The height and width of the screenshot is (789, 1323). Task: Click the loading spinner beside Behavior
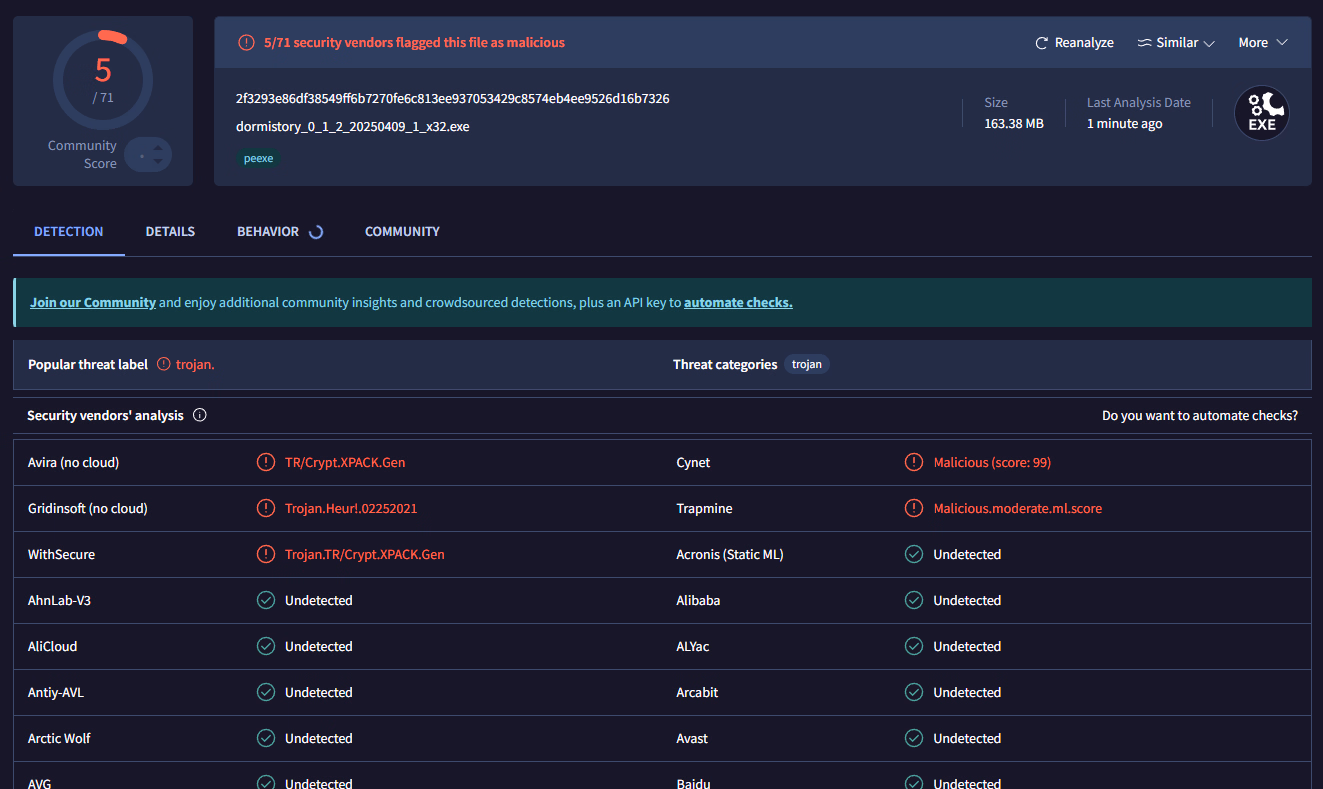(316, 232)
